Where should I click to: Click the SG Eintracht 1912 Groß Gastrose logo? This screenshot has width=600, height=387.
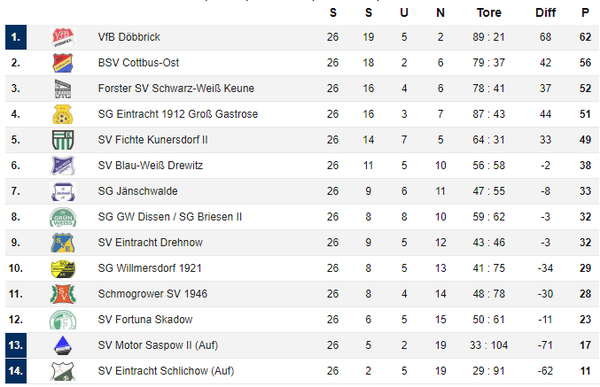coord(63,114)
